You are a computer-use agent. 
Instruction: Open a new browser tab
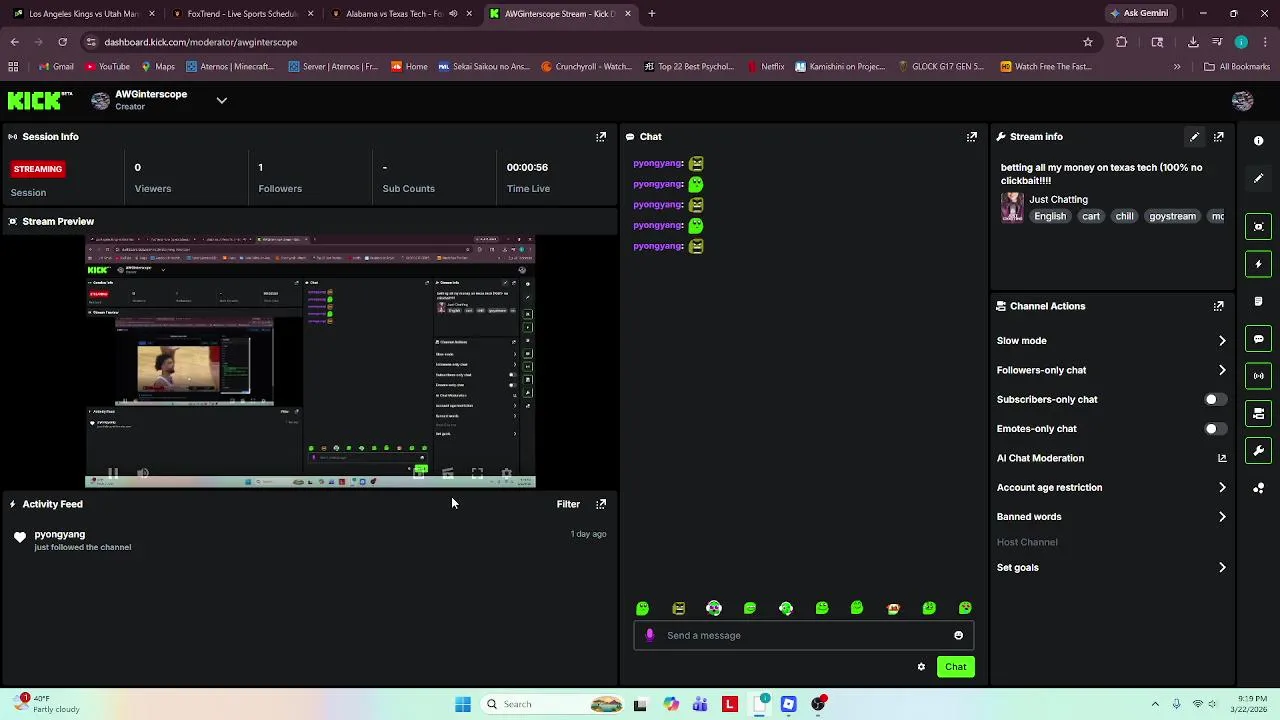[652, 14]
